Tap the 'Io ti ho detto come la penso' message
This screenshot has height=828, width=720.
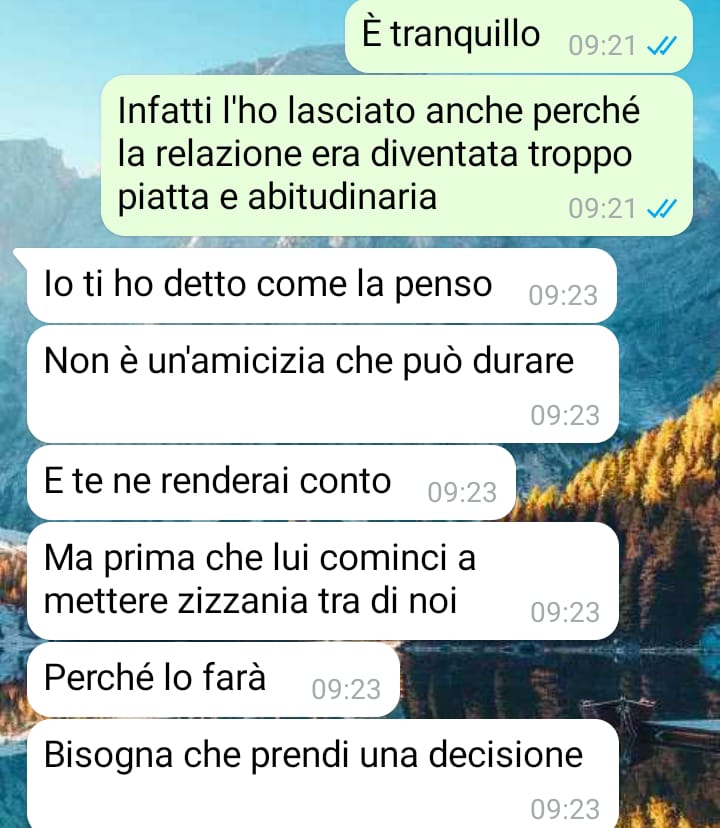point(321,286)
